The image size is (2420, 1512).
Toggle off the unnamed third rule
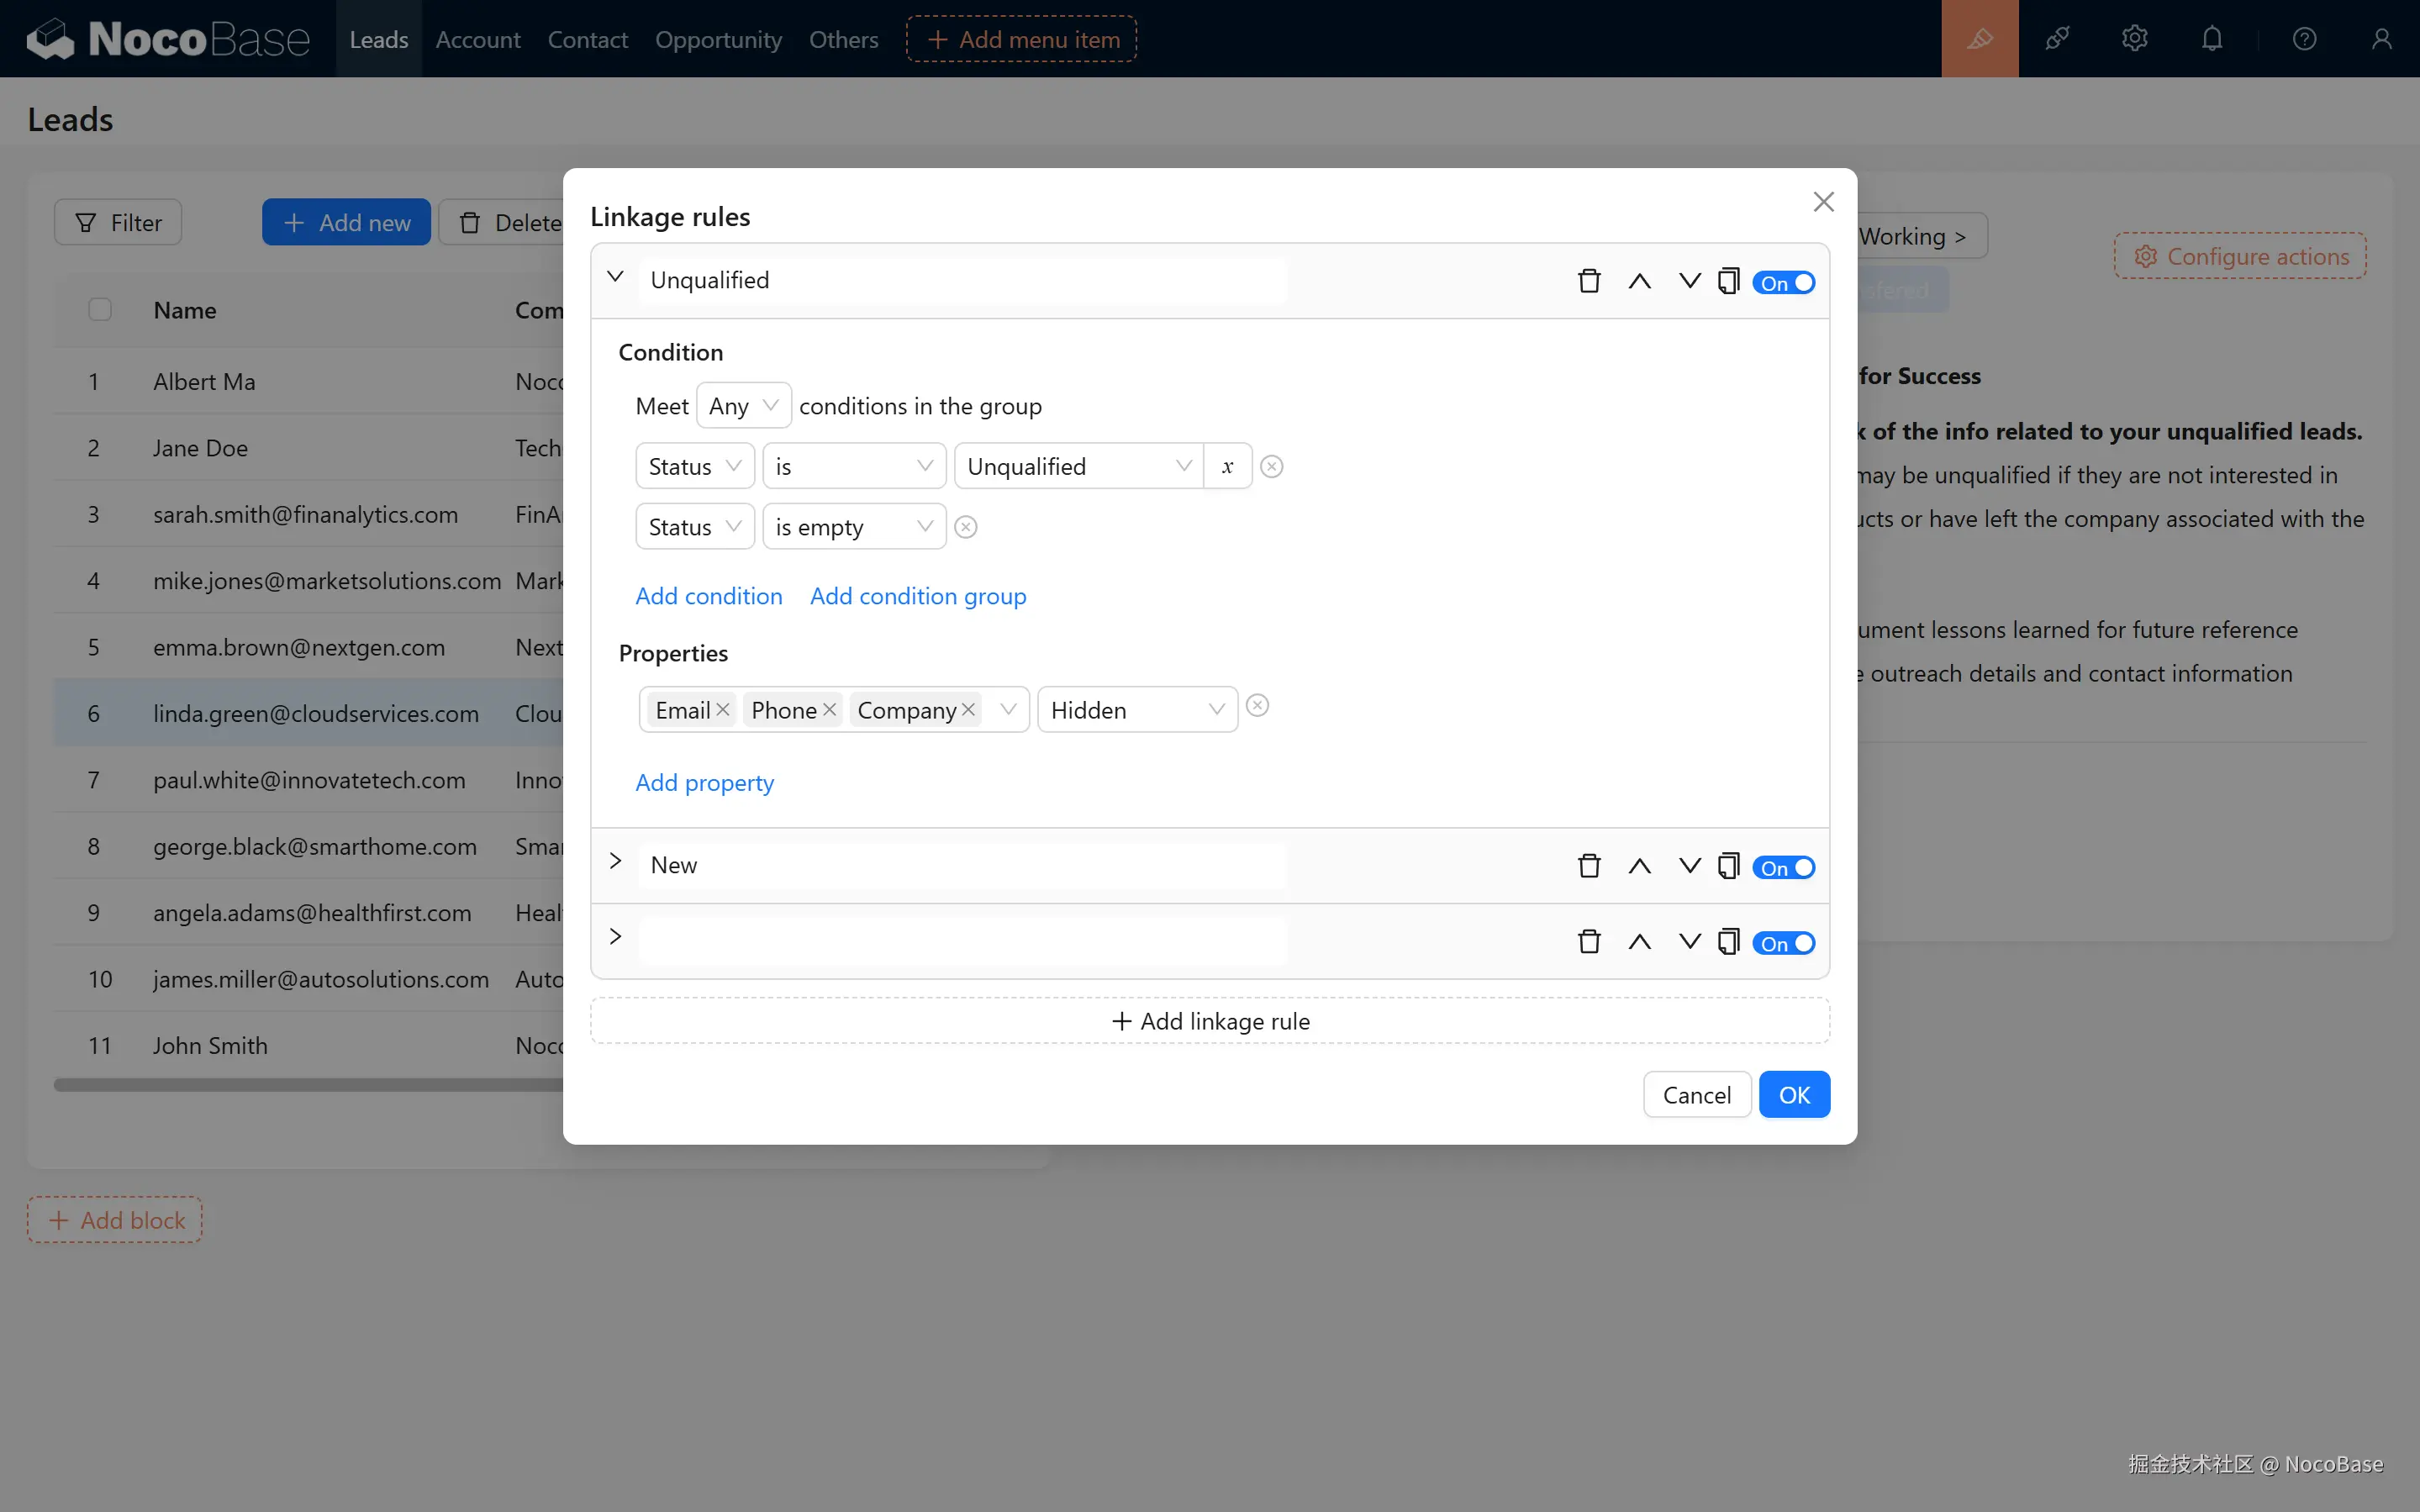[x=1783, y=943]
